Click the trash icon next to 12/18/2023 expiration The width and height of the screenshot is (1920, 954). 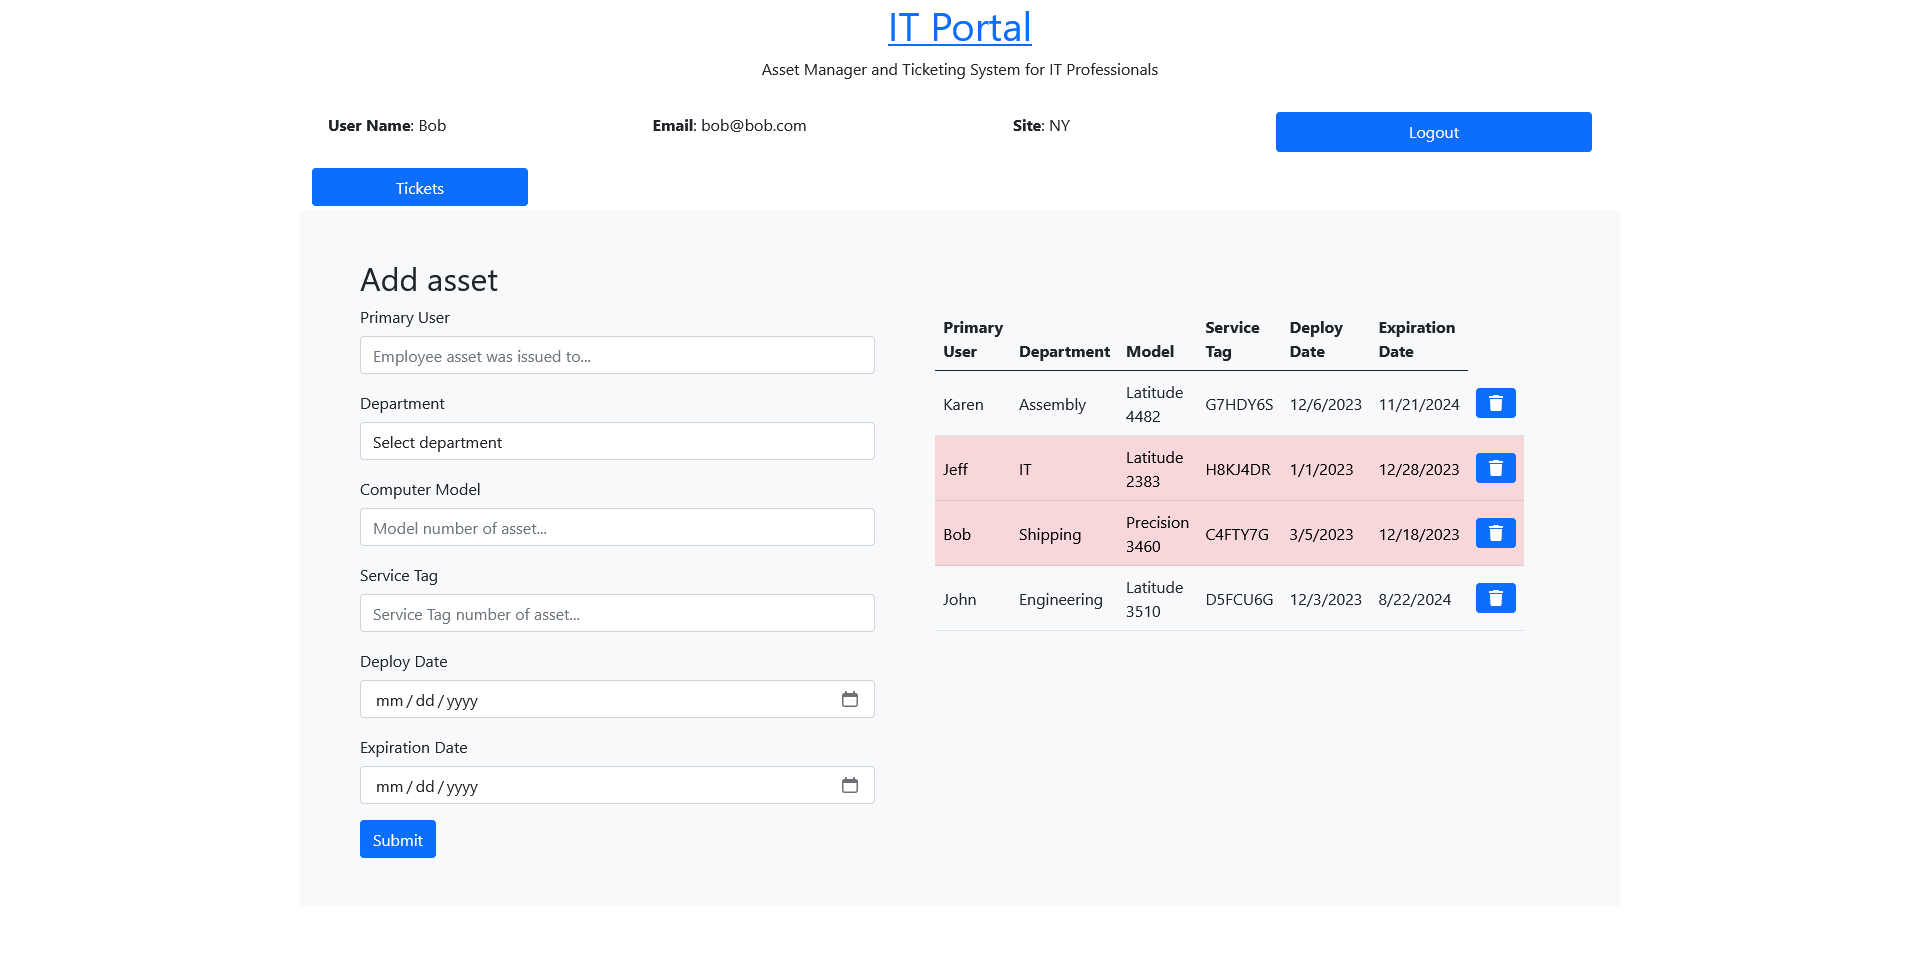coord(1495,533)
